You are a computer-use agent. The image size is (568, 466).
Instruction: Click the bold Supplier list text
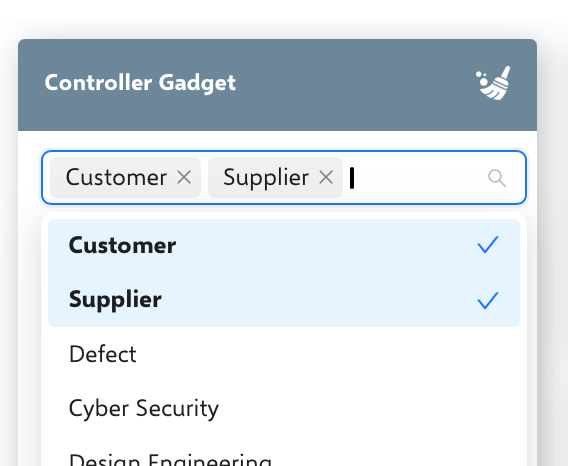click(x=115, y=300)
